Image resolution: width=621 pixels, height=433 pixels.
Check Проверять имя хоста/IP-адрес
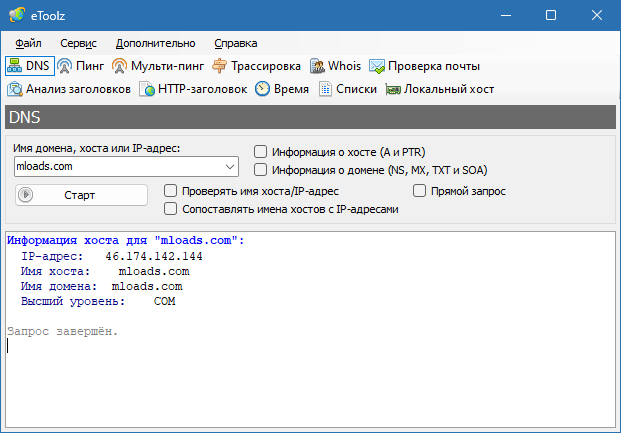pos(170,191)
